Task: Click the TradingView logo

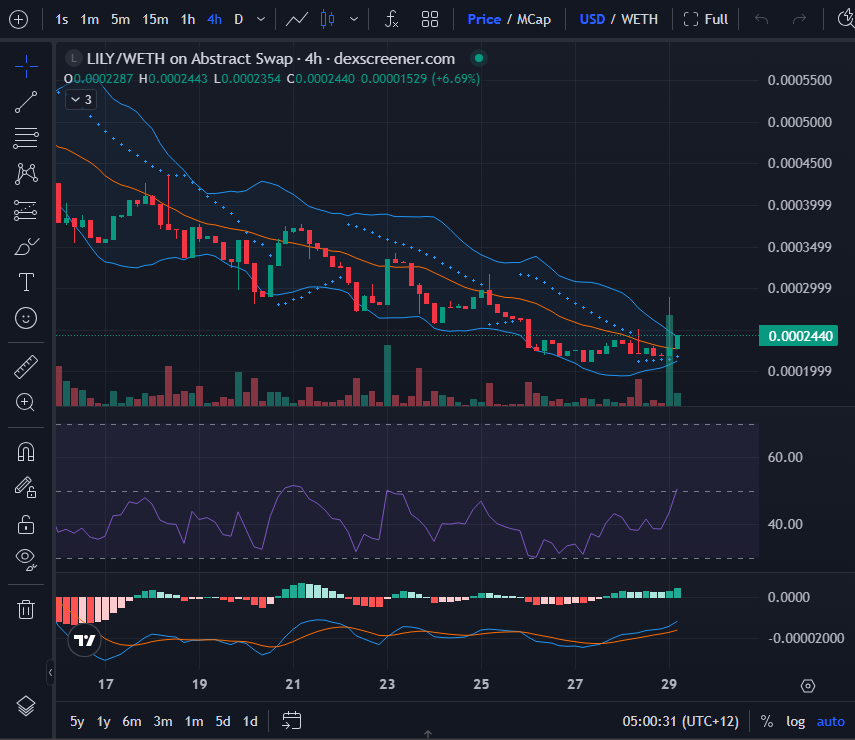Action: (84, 640)
